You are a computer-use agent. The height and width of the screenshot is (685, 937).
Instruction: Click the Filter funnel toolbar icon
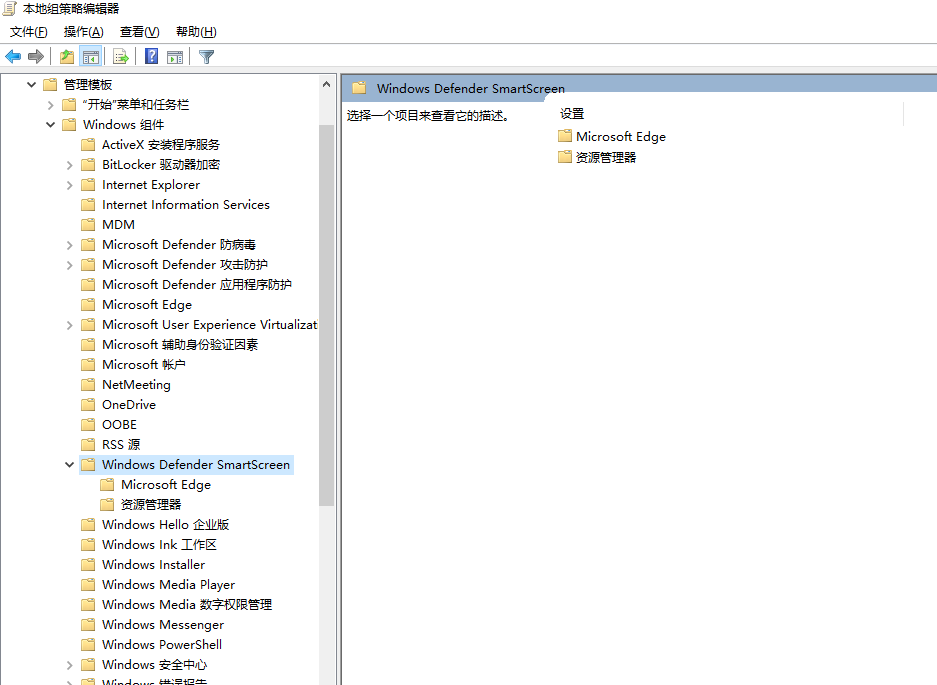[x=206, y=57]
